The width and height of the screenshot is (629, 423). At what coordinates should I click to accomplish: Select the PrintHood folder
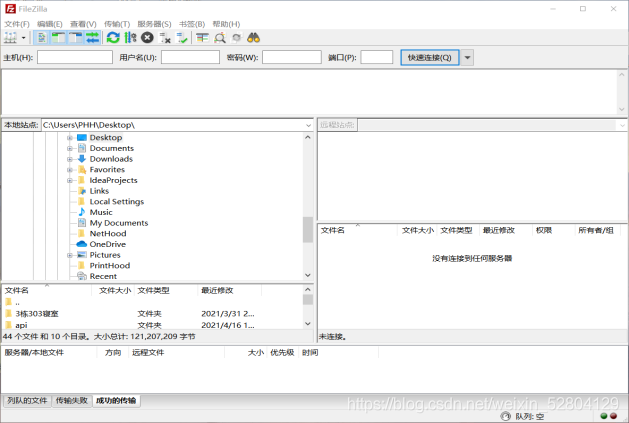[x=110, y=266]
